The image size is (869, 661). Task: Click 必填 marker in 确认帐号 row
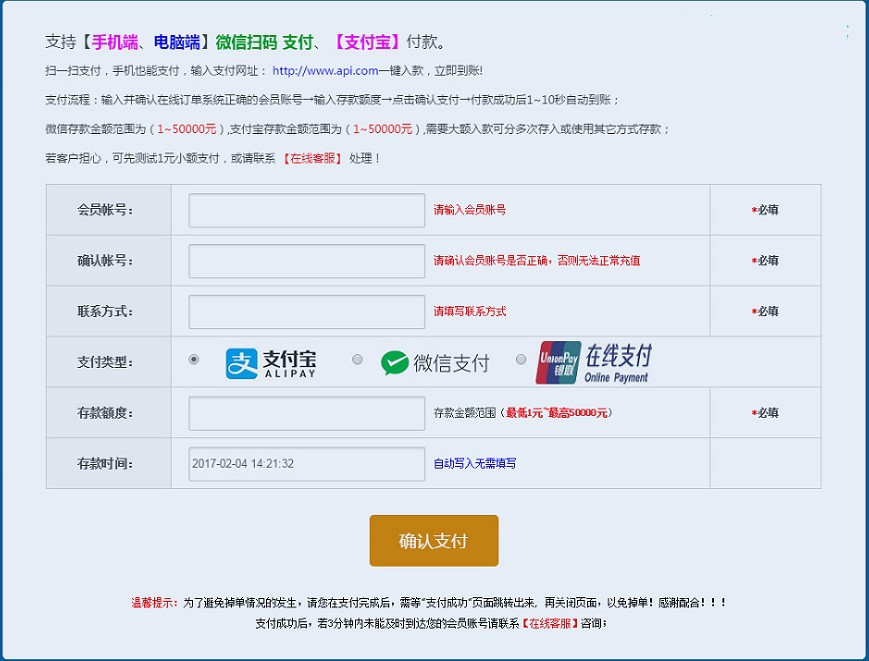click(x=765, y=260)
